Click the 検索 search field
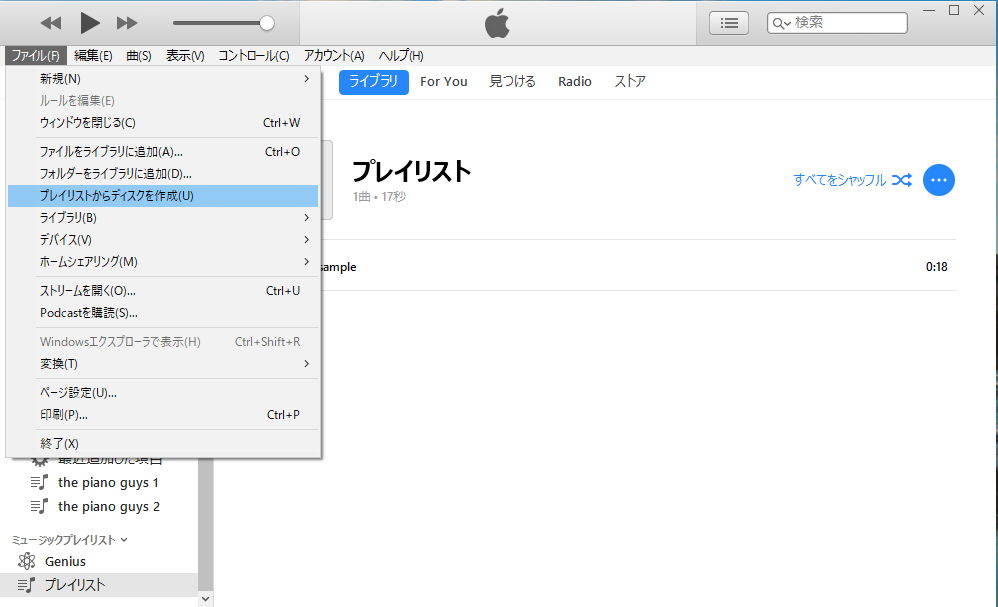The height and width of the screenshot is (607, 998). [x=837, y=23]
